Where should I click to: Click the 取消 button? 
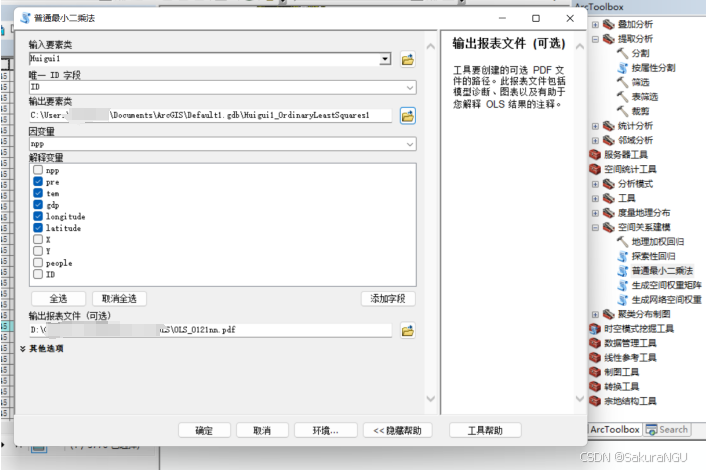(262, 430)
